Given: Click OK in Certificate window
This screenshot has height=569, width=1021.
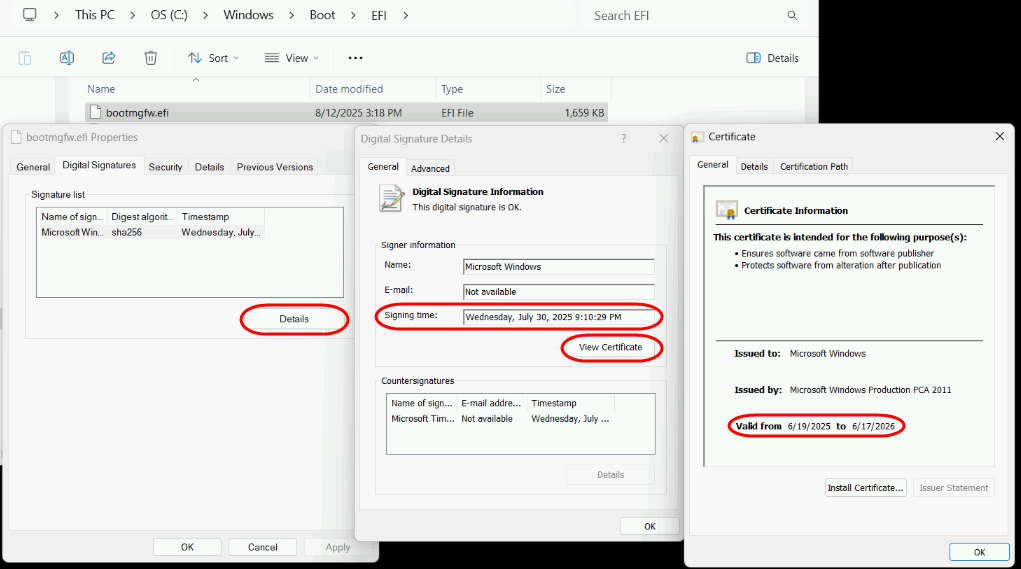Looking at the screenshot, I should [979, 552].
